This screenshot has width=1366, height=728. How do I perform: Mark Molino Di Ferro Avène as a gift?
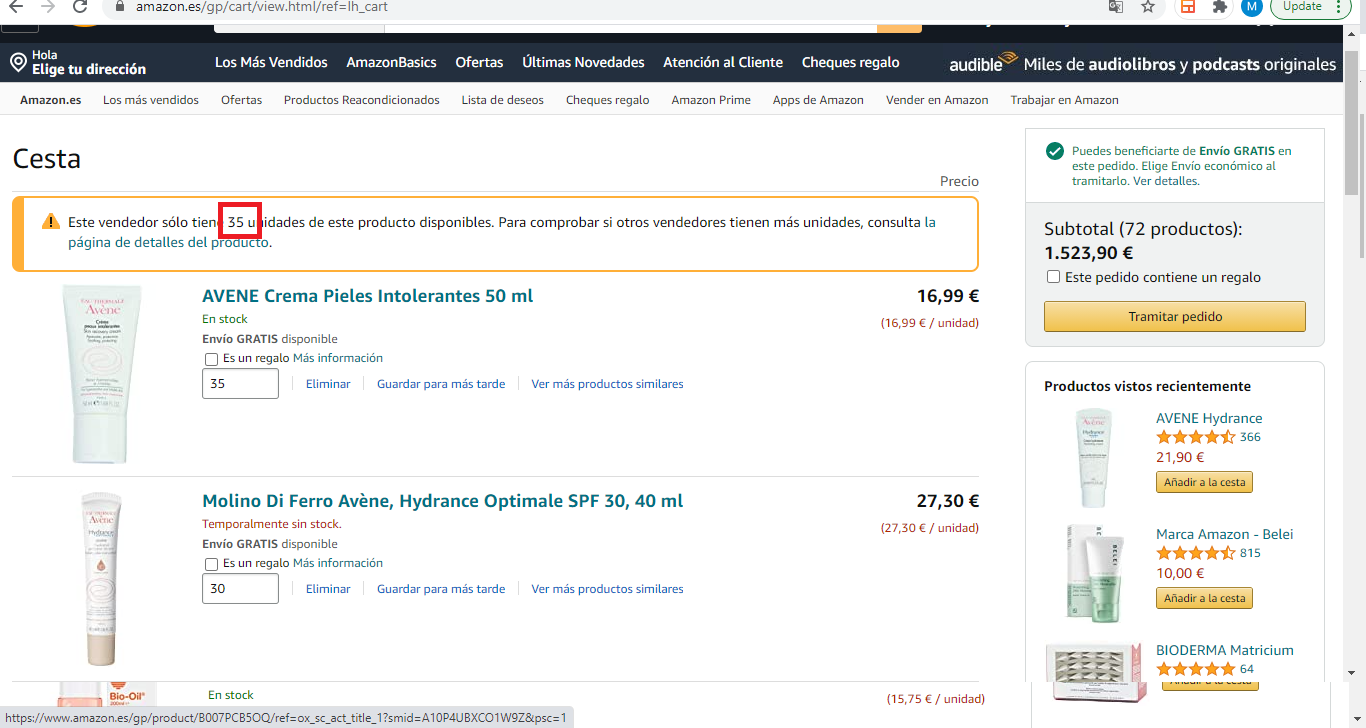coord(211,564)
